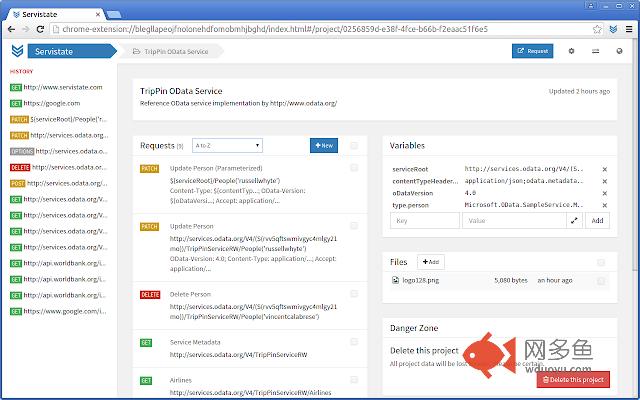Toggle select-all checkbox in Files header
This screenshot has height=400, width=640.
[x=601, y=262]
